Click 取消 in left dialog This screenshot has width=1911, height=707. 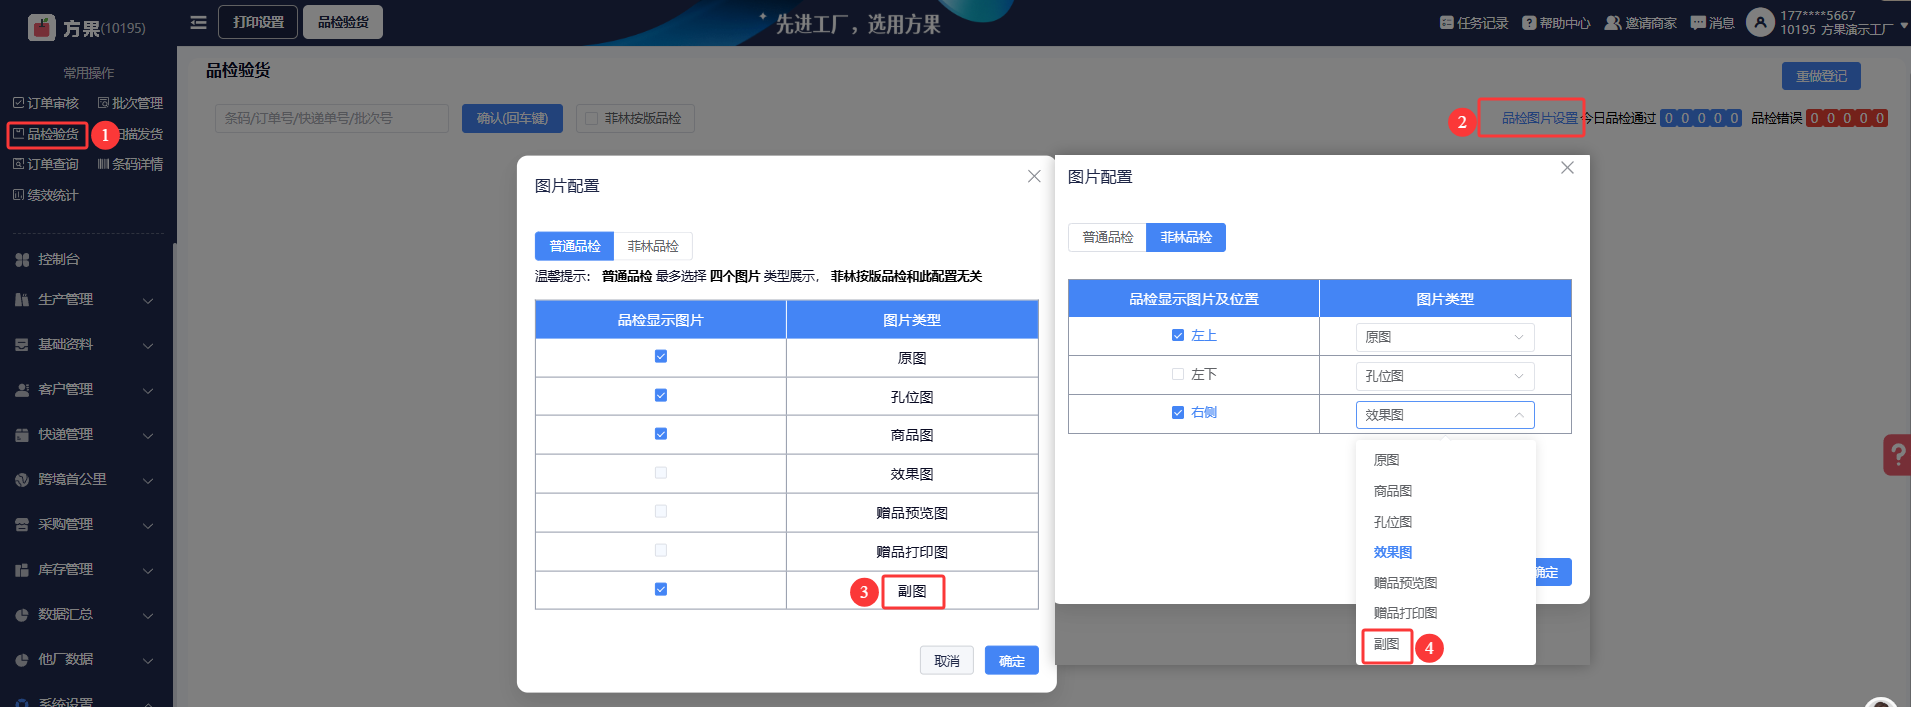[x=947, y=661]
